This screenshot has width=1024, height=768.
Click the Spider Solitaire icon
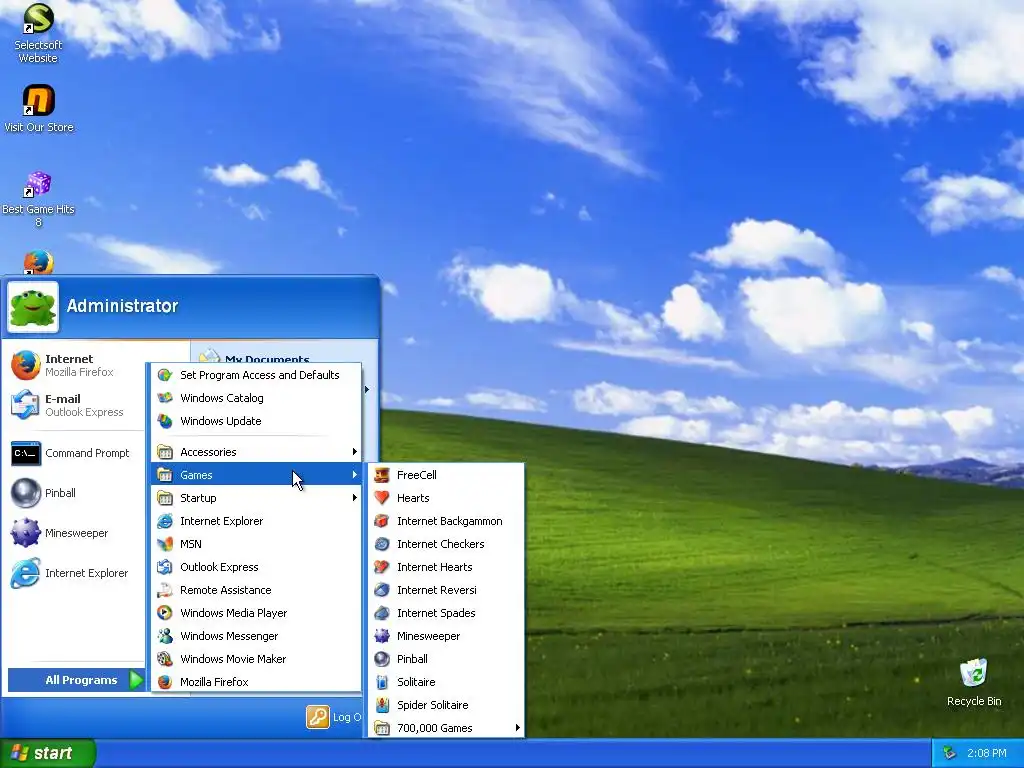click(x=382, y=705)
